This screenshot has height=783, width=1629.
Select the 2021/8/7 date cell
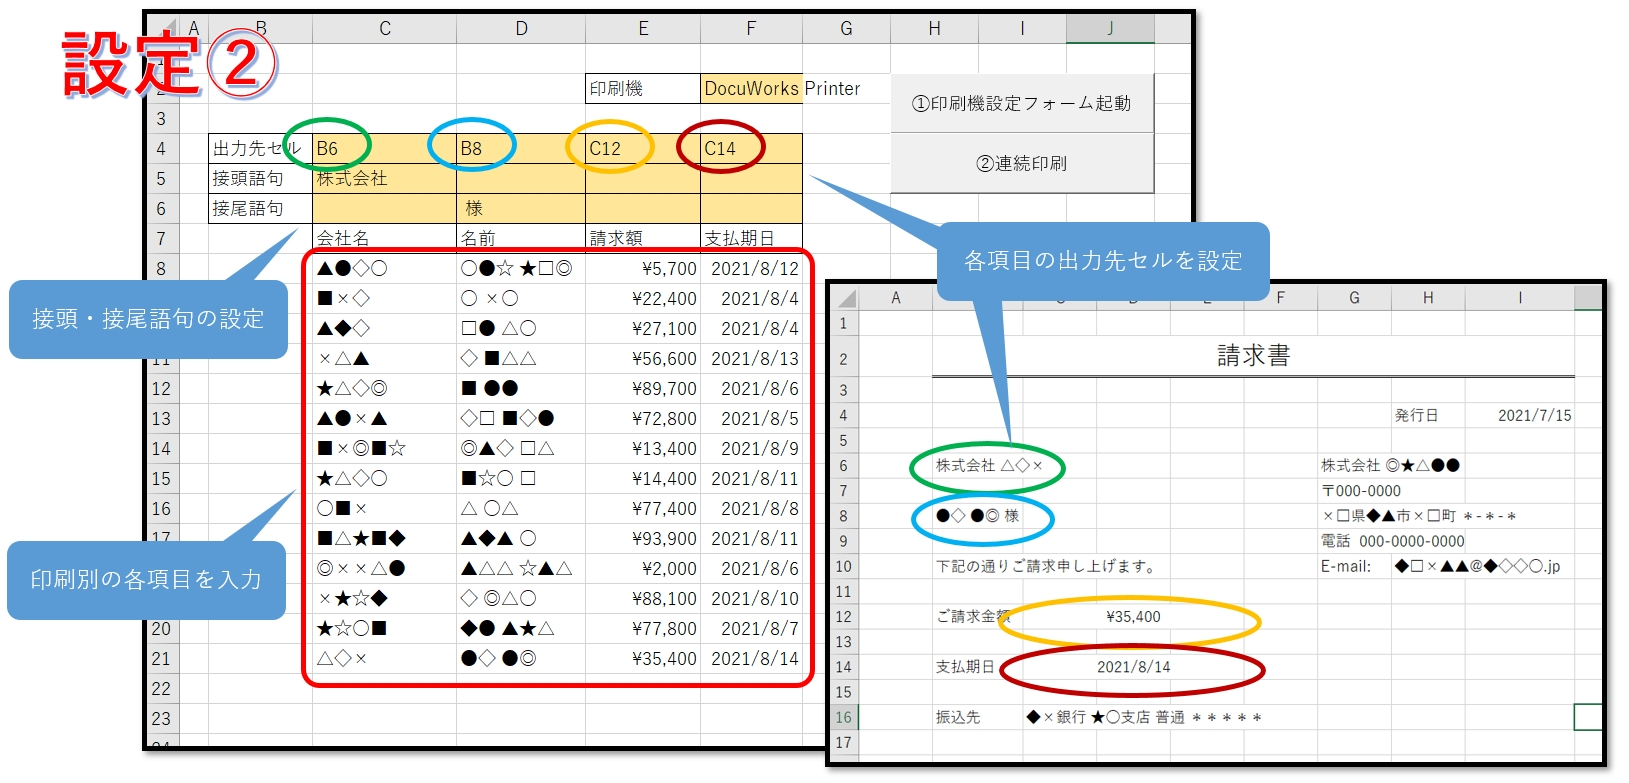click(x=751, y=628)
